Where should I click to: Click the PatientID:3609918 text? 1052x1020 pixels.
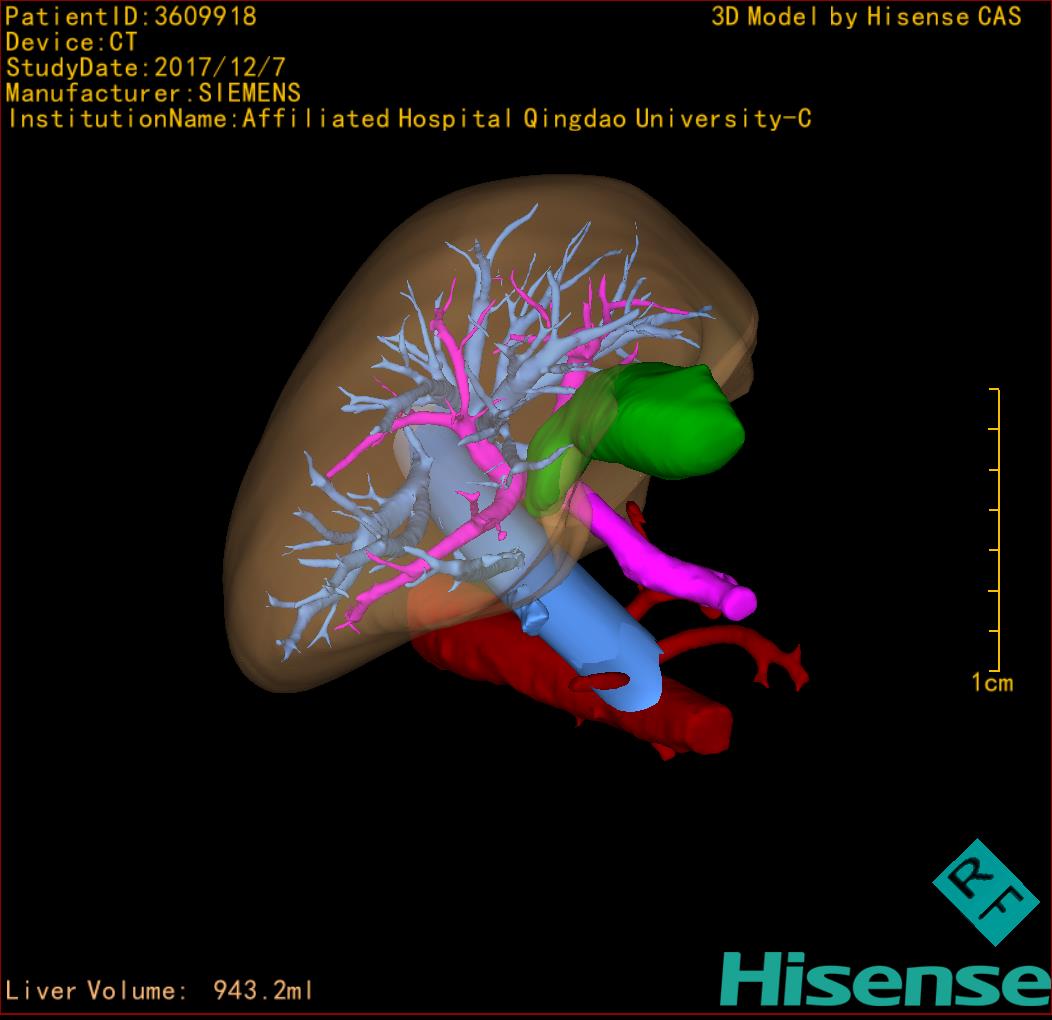(131, 17)
